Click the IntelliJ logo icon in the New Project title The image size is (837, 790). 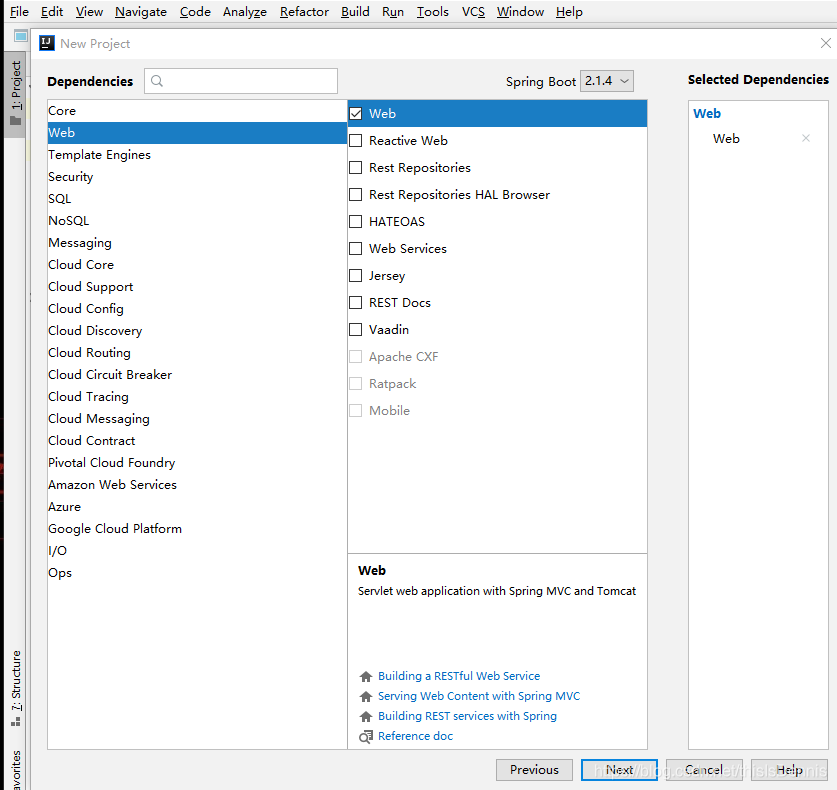tap(47, 43)
